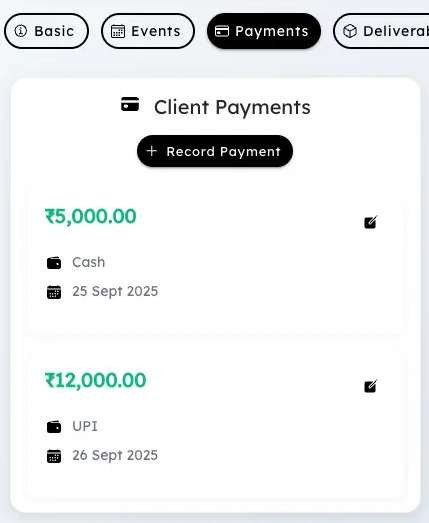Switch to the Basic tab

46,31
